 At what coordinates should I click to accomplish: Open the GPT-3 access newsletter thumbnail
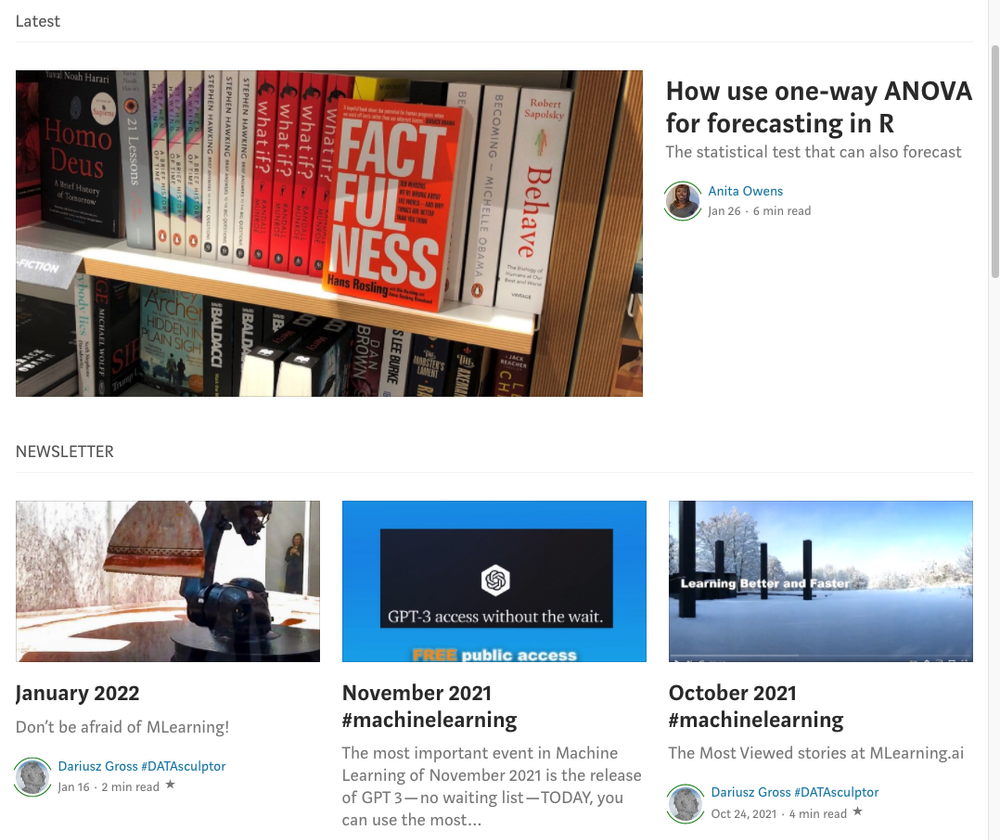click(x=494, y=581)
